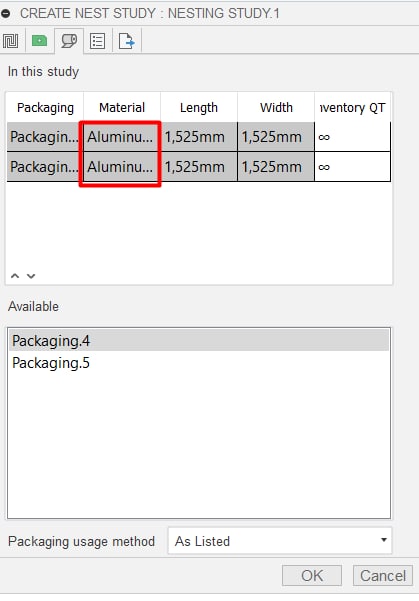Screen dimensions: 419x601
Task: Edit second row inventory quantity infinity field
Action: pyautogui.click(x=352, y=167)
